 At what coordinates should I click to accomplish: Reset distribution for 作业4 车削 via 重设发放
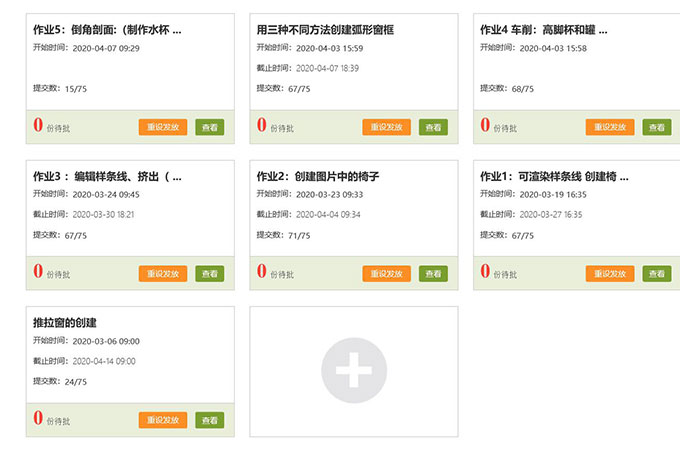[x=610, y=127]
